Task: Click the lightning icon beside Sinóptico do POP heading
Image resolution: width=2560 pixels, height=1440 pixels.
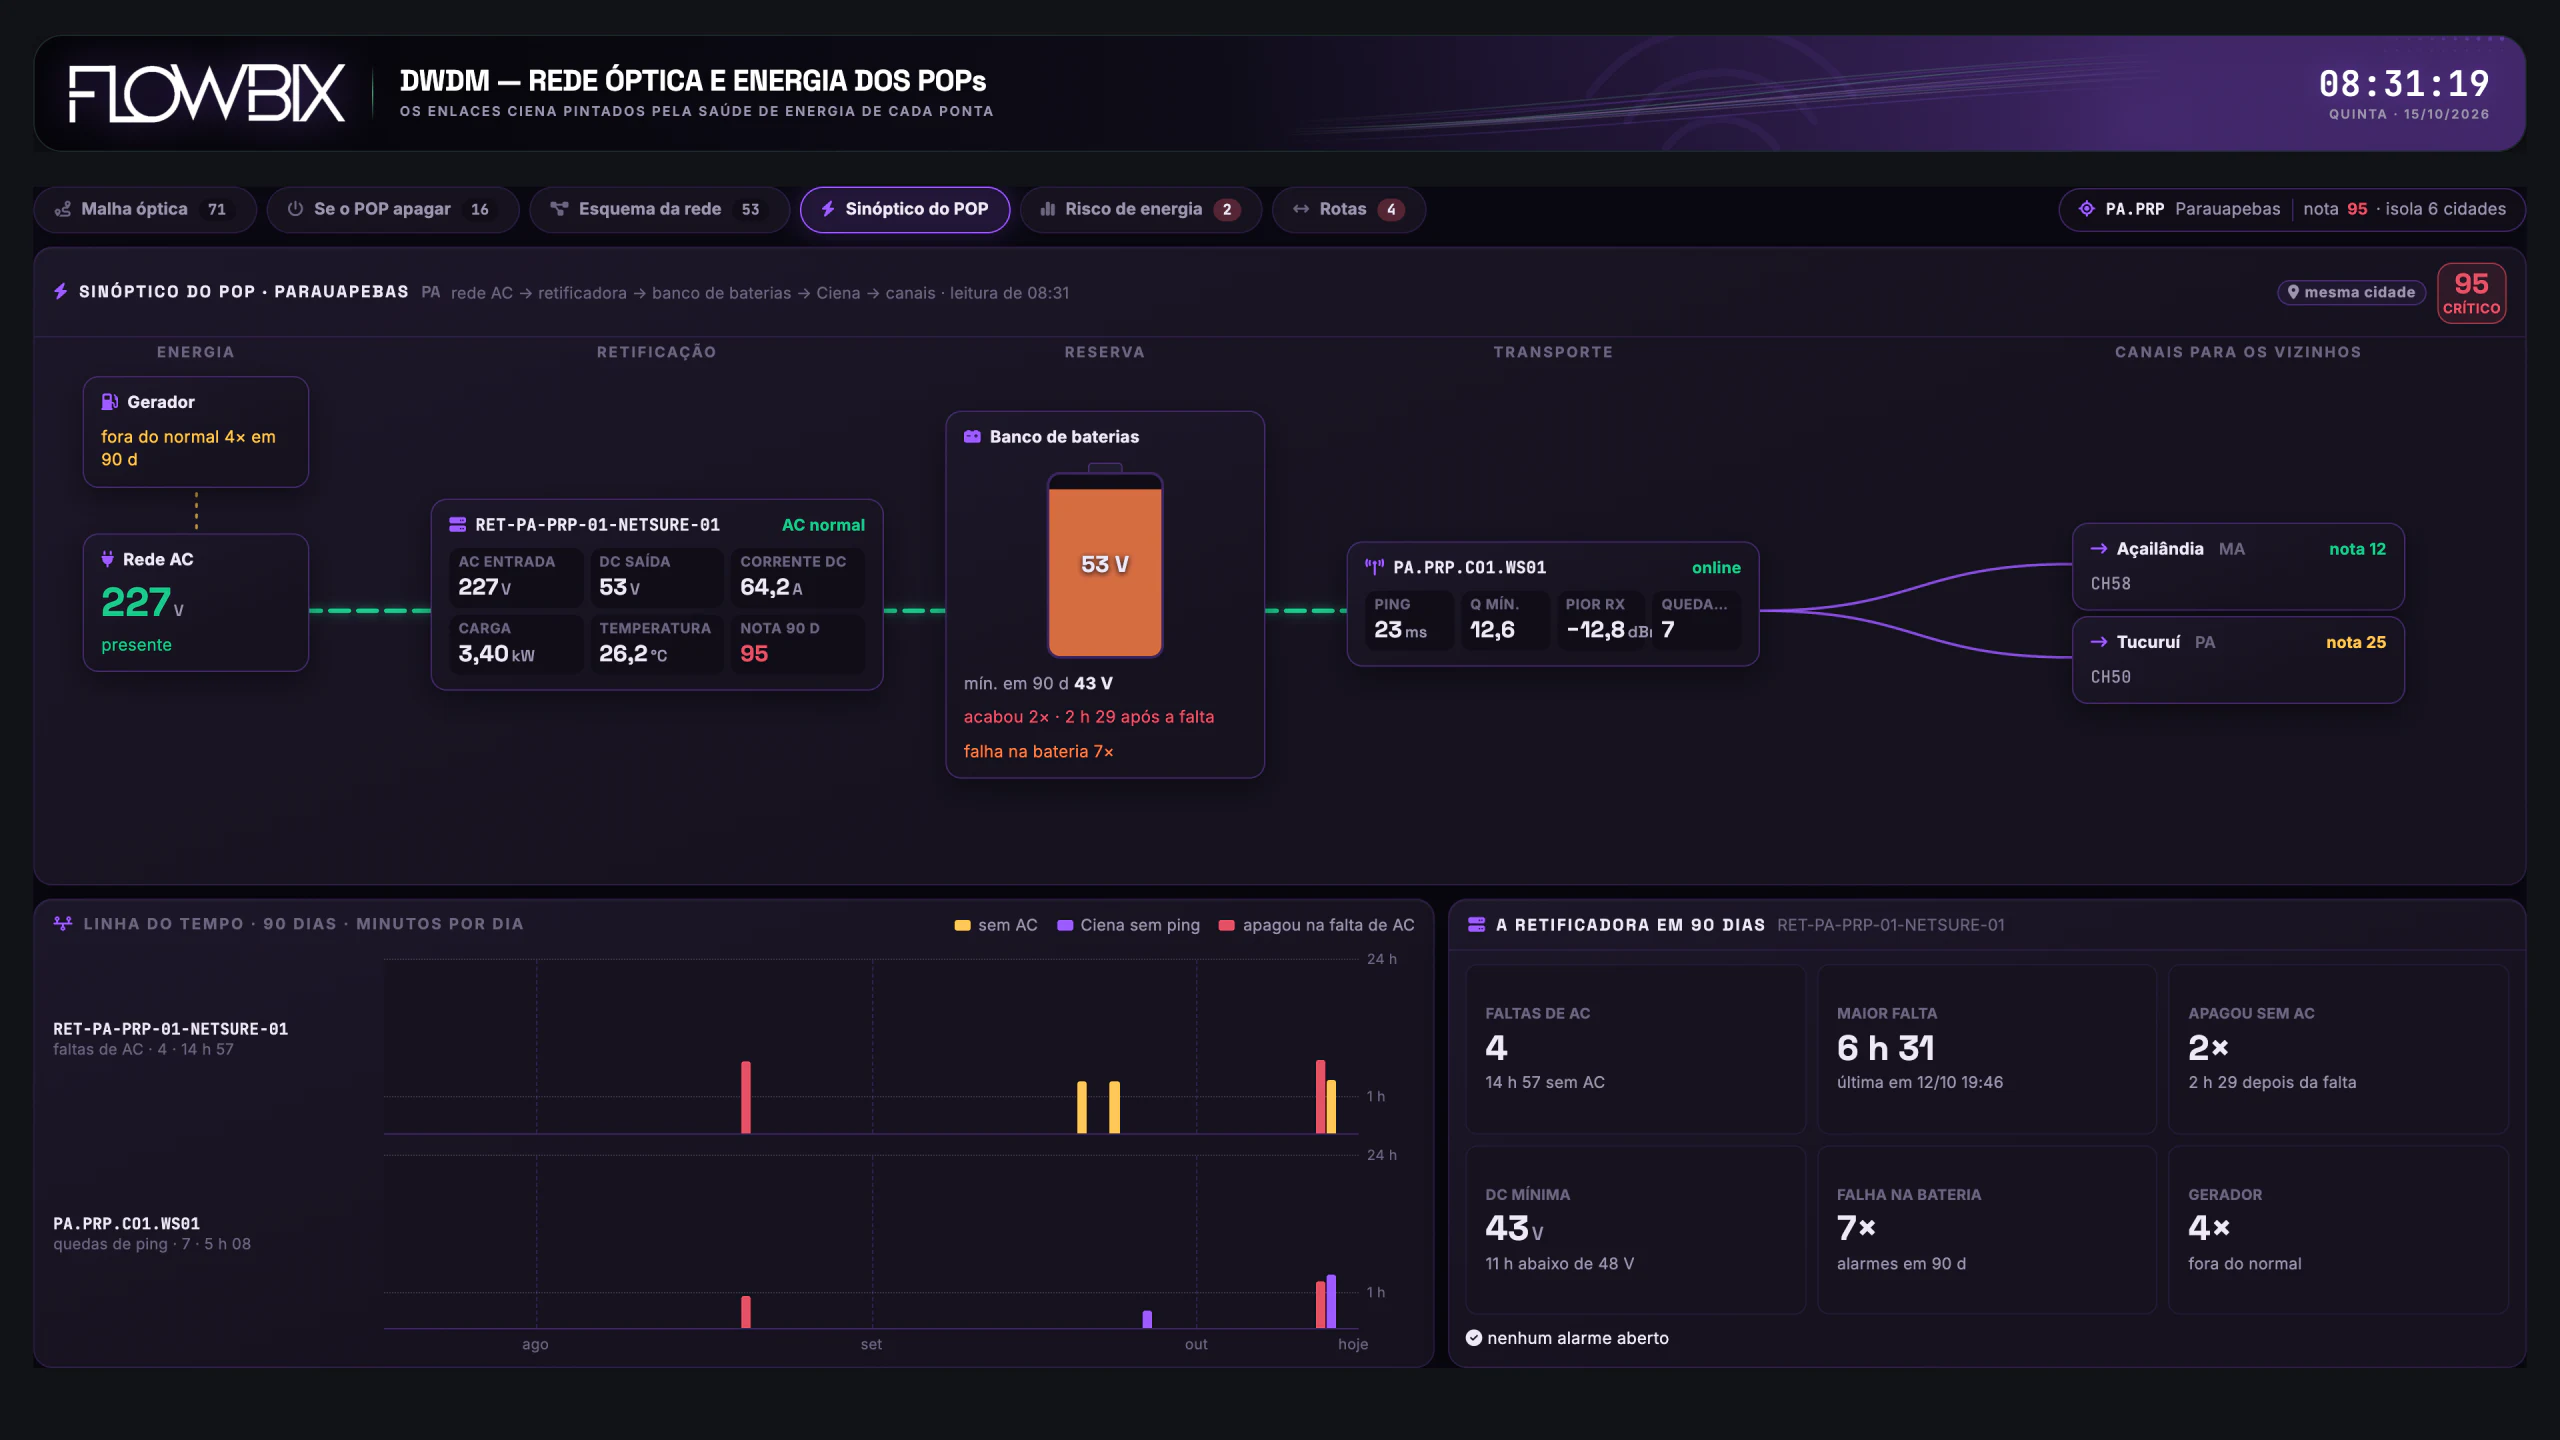Action: click(x=61, y=291)
